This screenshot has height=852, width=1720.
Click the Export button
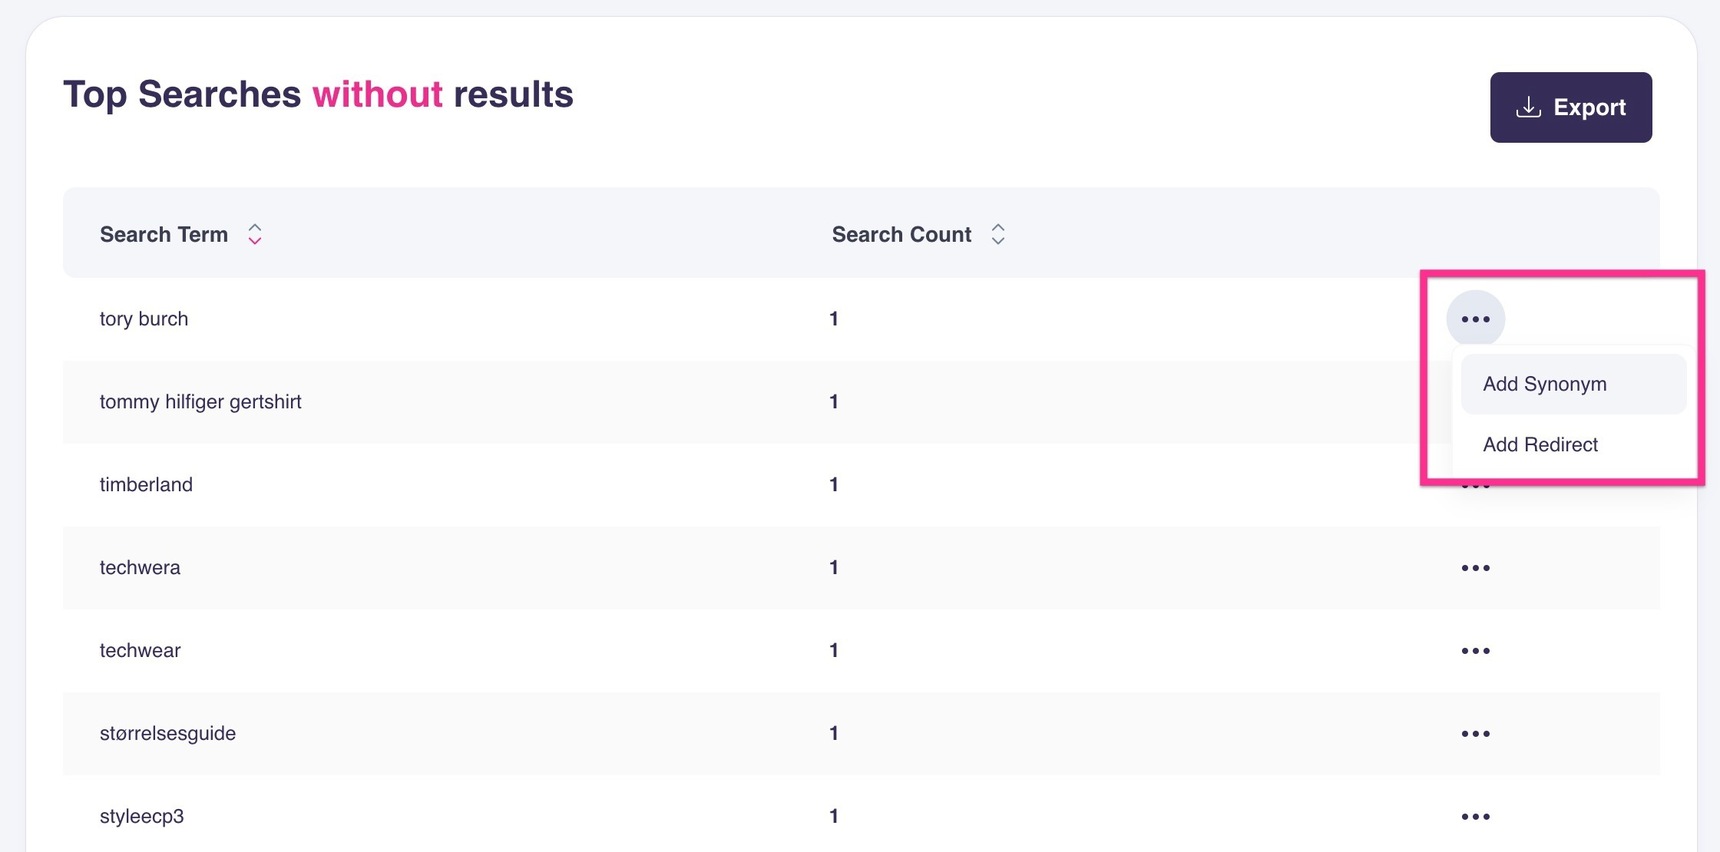pos(1570,107)
